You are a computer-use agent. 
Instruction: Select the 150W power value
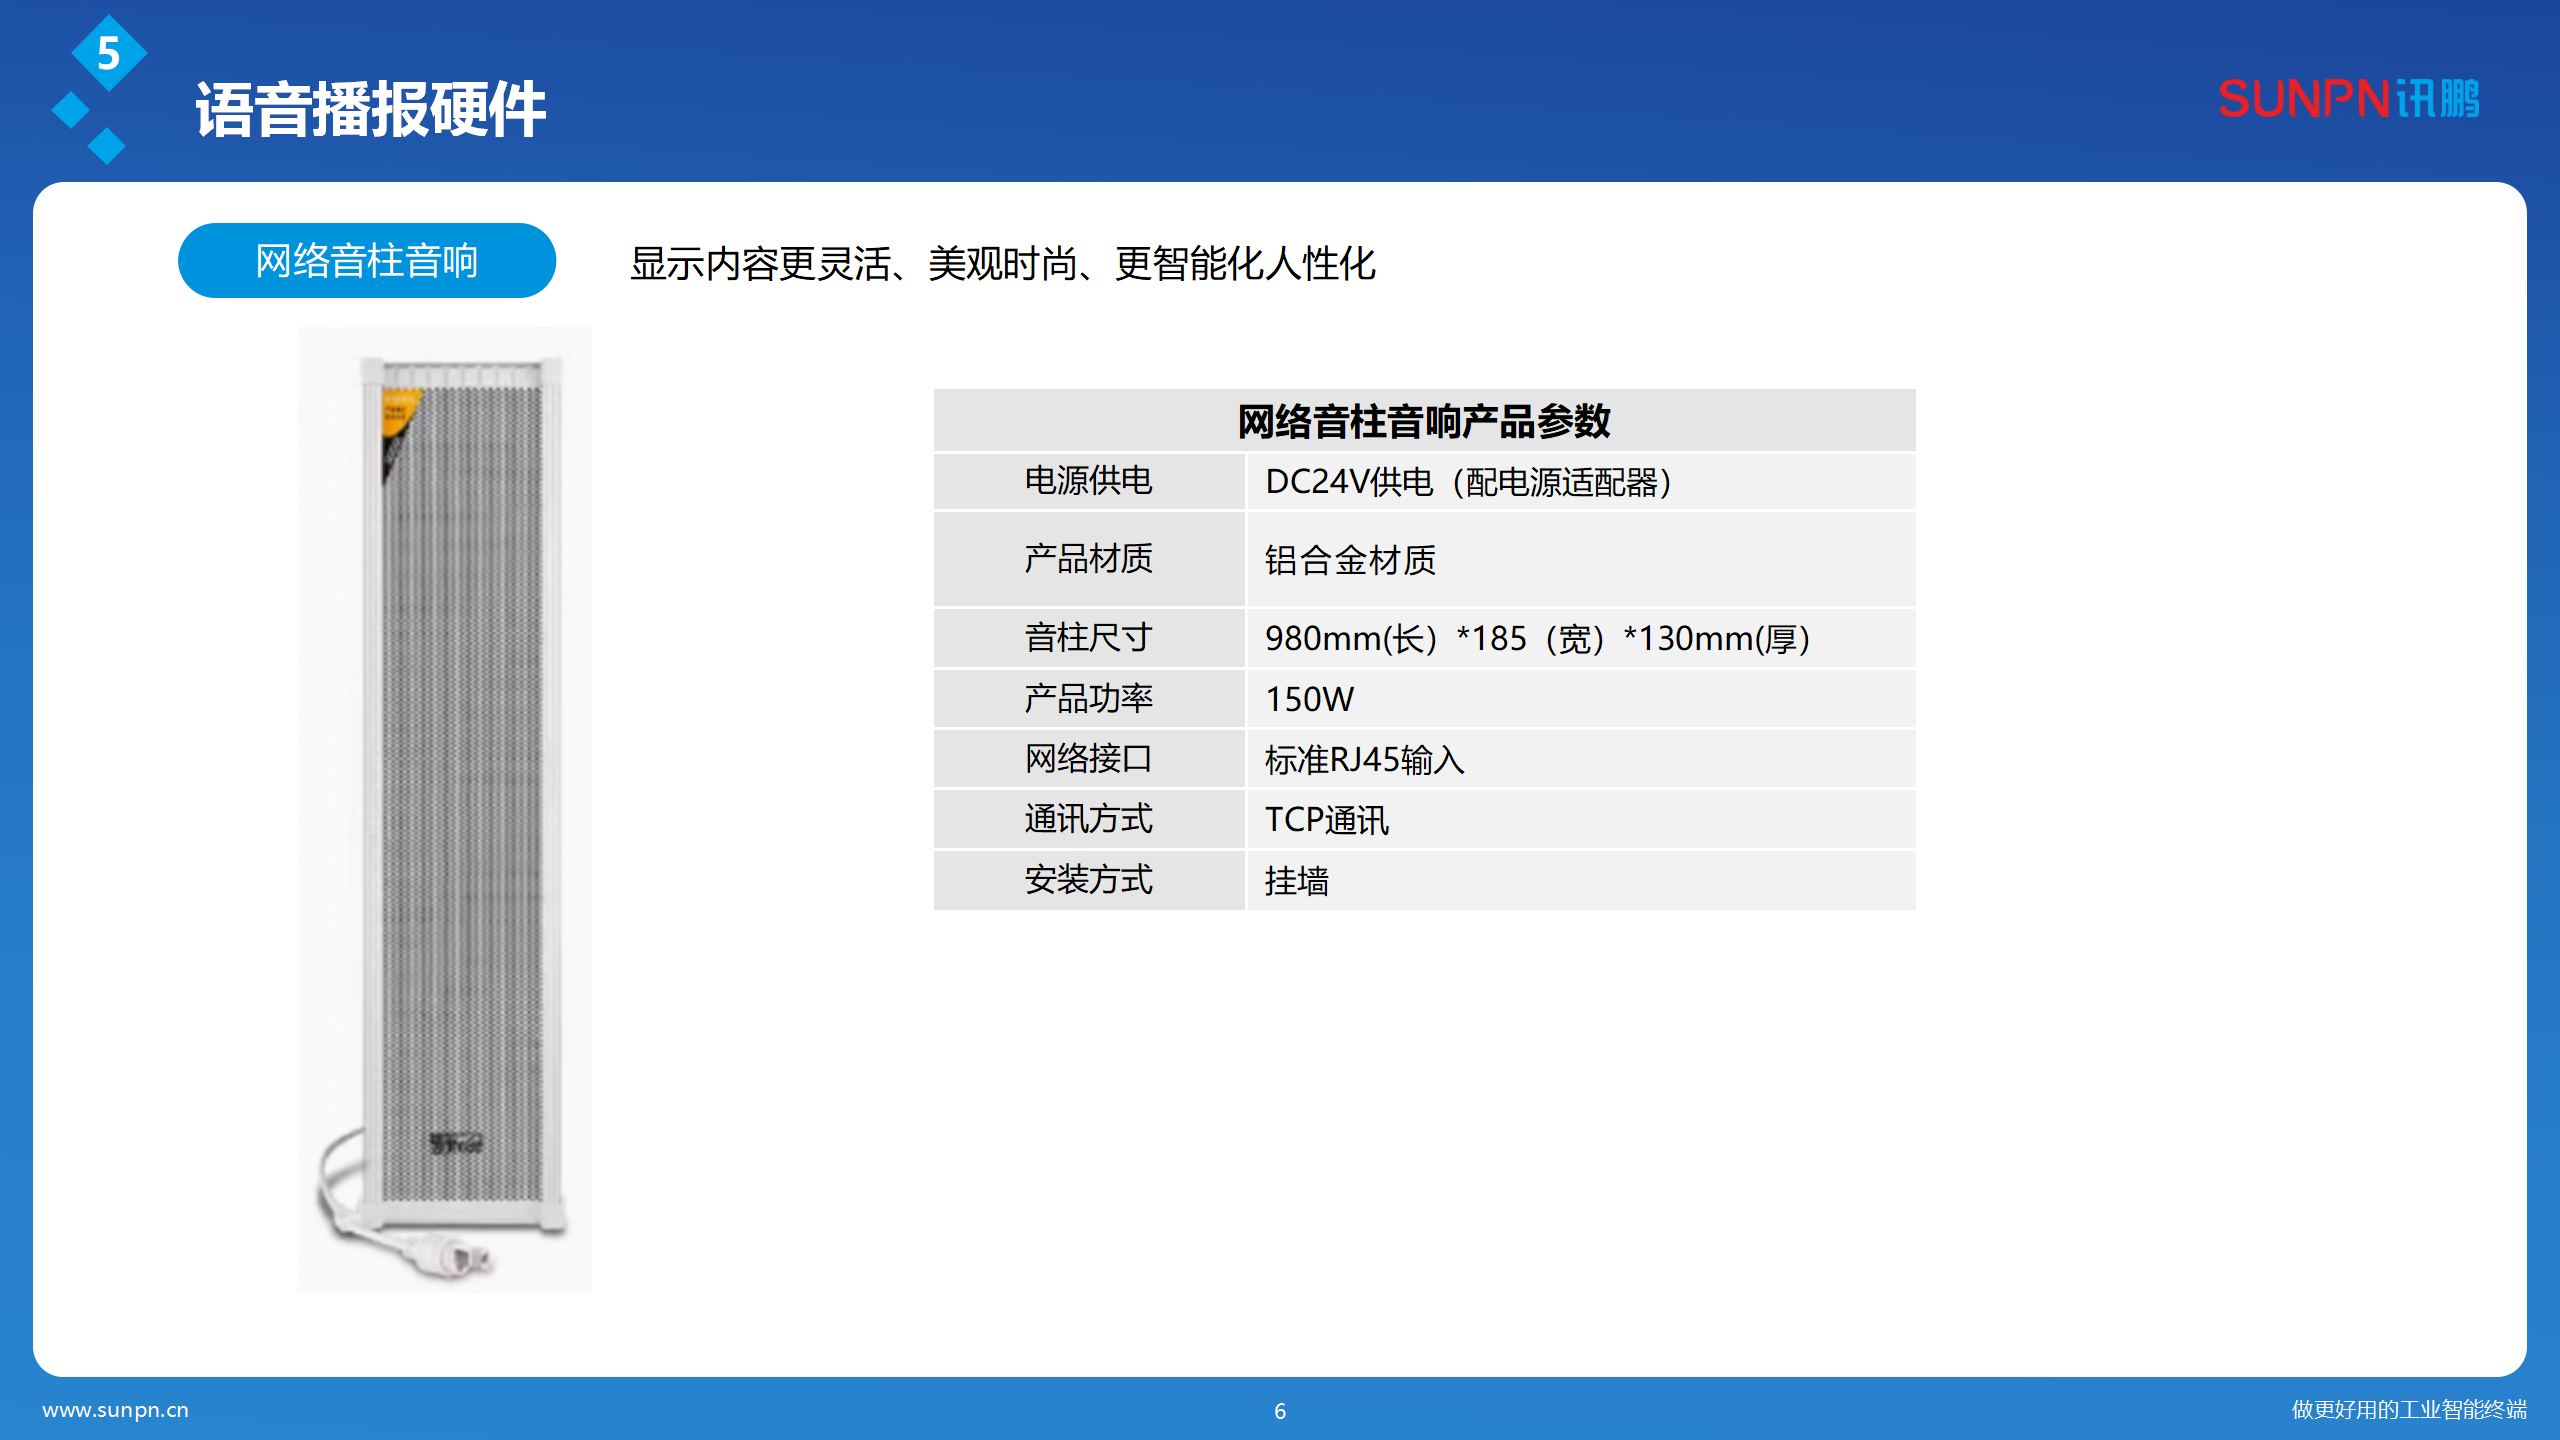click(x=1307, y=698)
